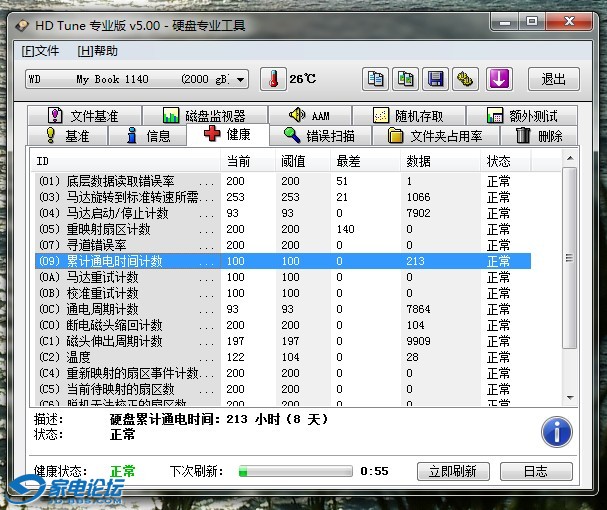
Task: Click data value 1066
Action: [418, 197]
